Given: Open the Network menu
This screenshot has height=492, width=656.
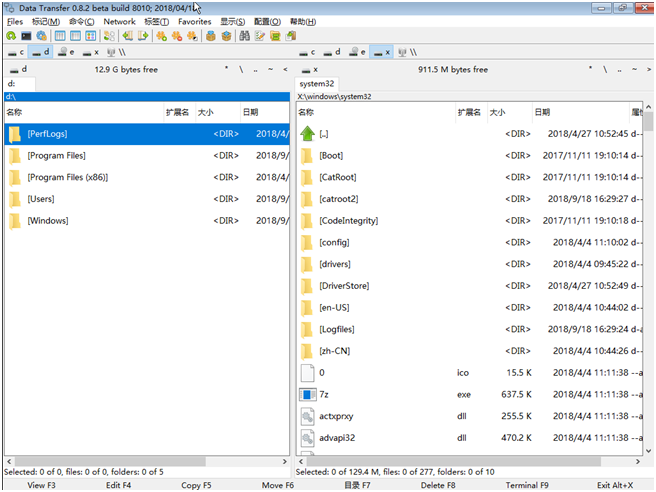Looking at the screenshot, I should (x=119, y=21).
